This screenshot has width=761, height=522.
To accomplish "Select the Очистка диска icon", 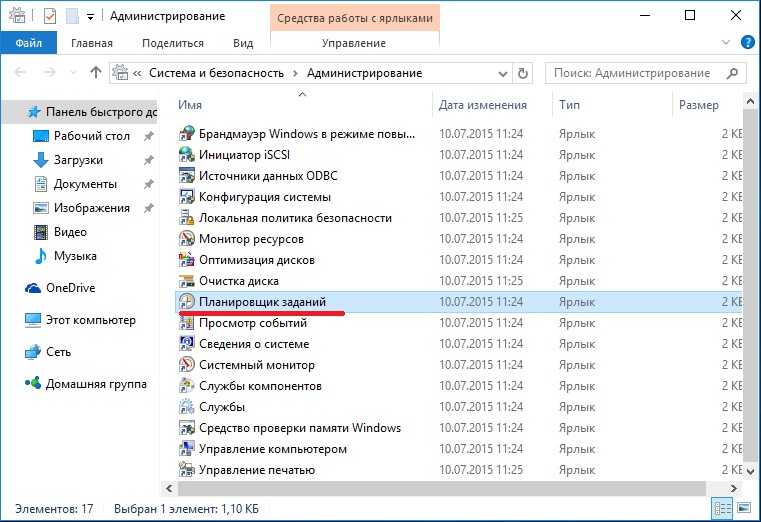I will [x=187, y=281].
